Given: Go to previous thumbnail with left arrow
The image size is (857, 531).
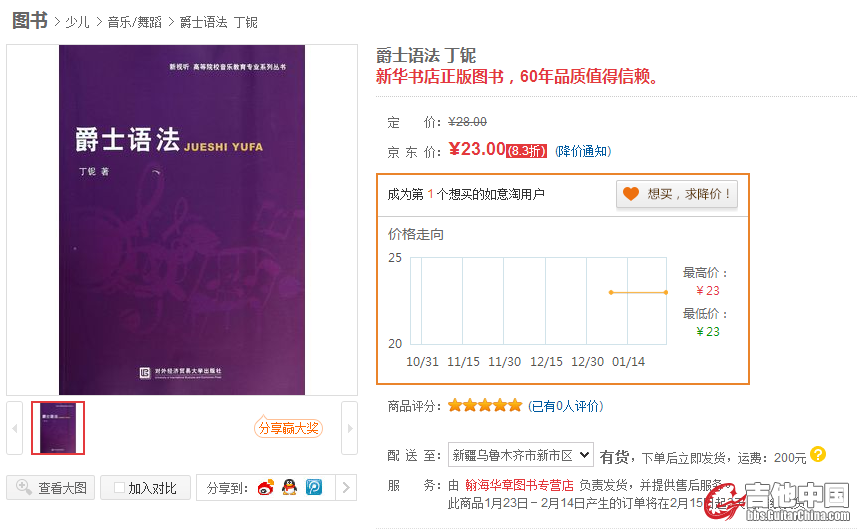Looking at the screenshot, I should point(14,428).
